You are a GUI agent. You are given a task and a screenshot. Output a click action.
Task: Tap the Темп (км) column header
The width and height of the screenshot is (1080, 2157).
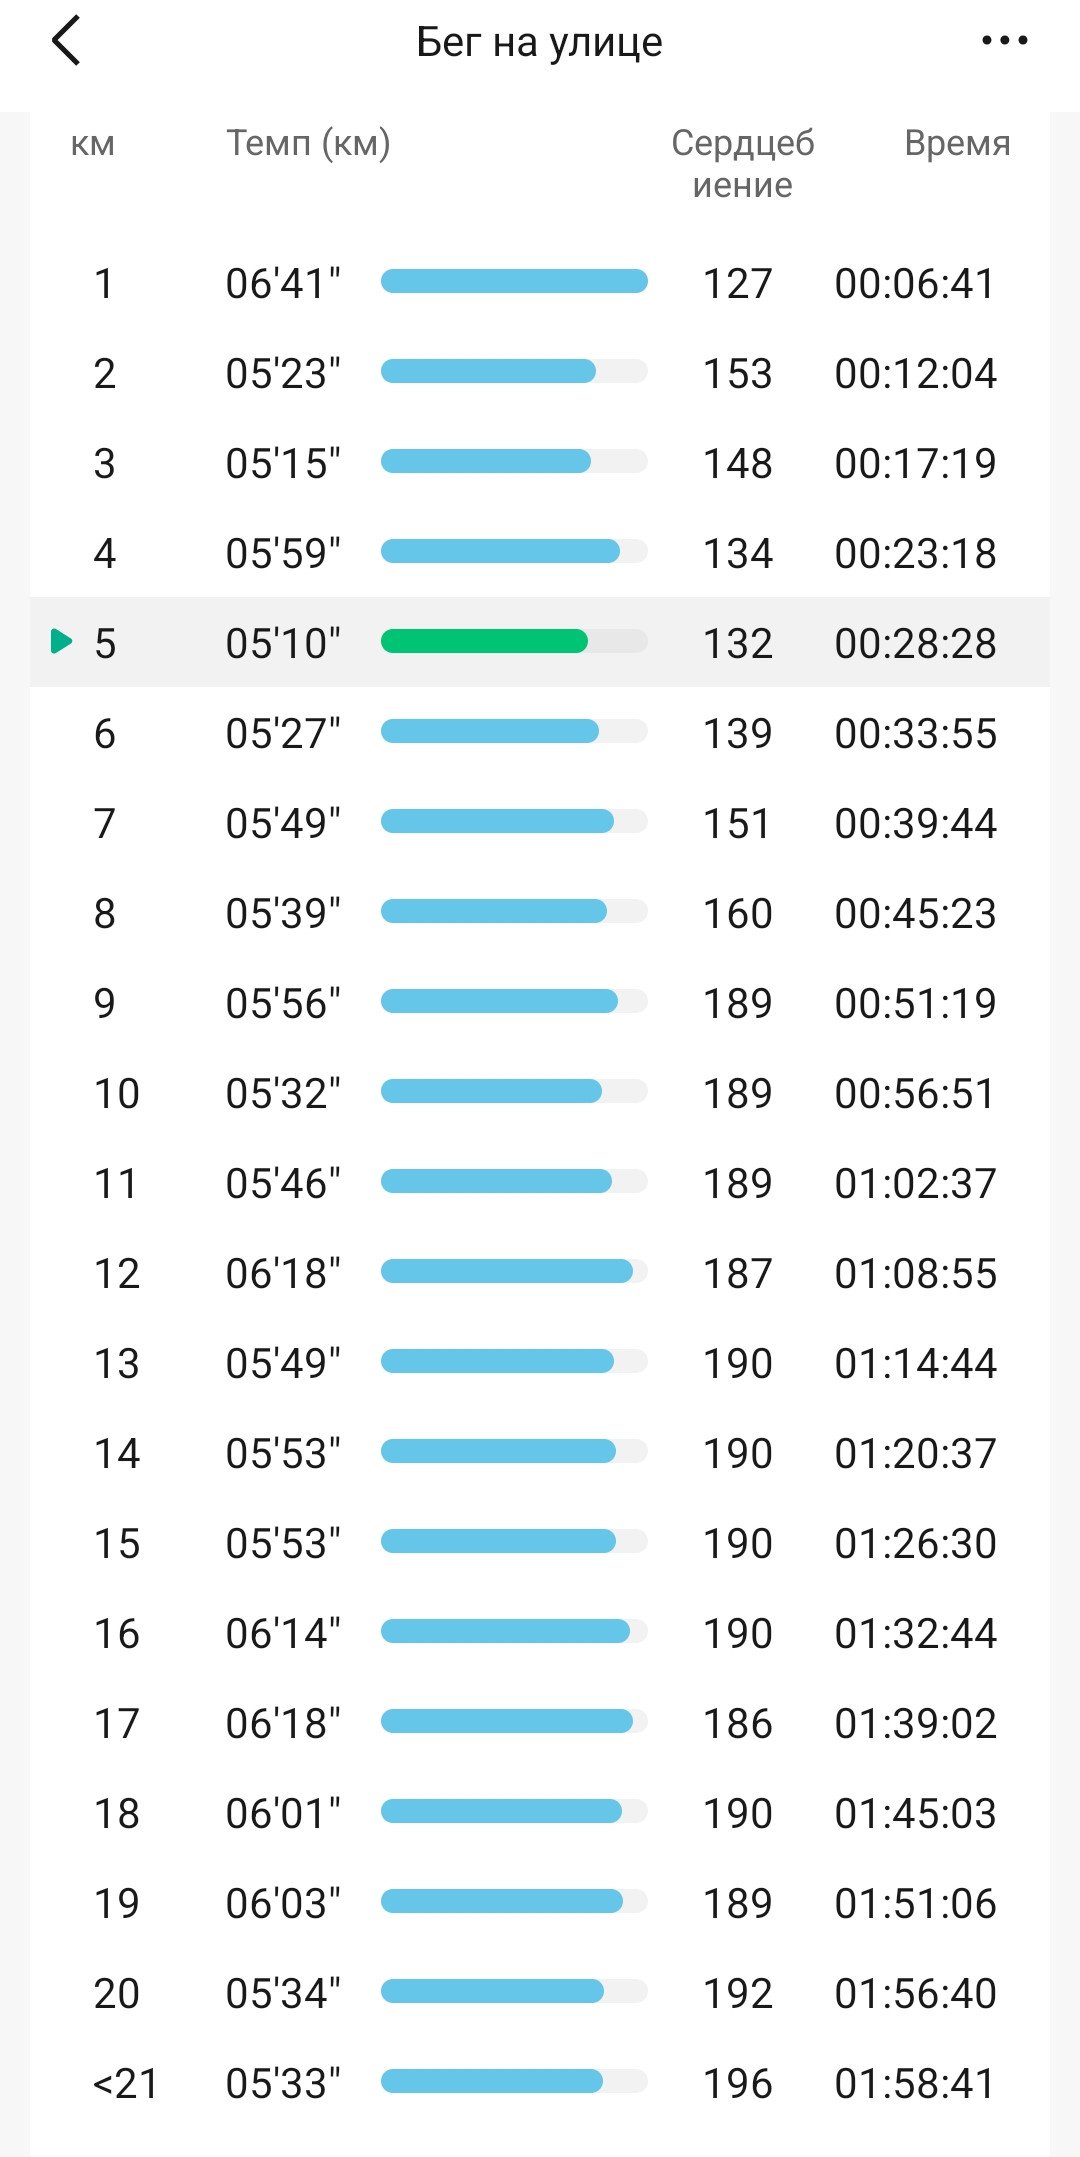308,143
